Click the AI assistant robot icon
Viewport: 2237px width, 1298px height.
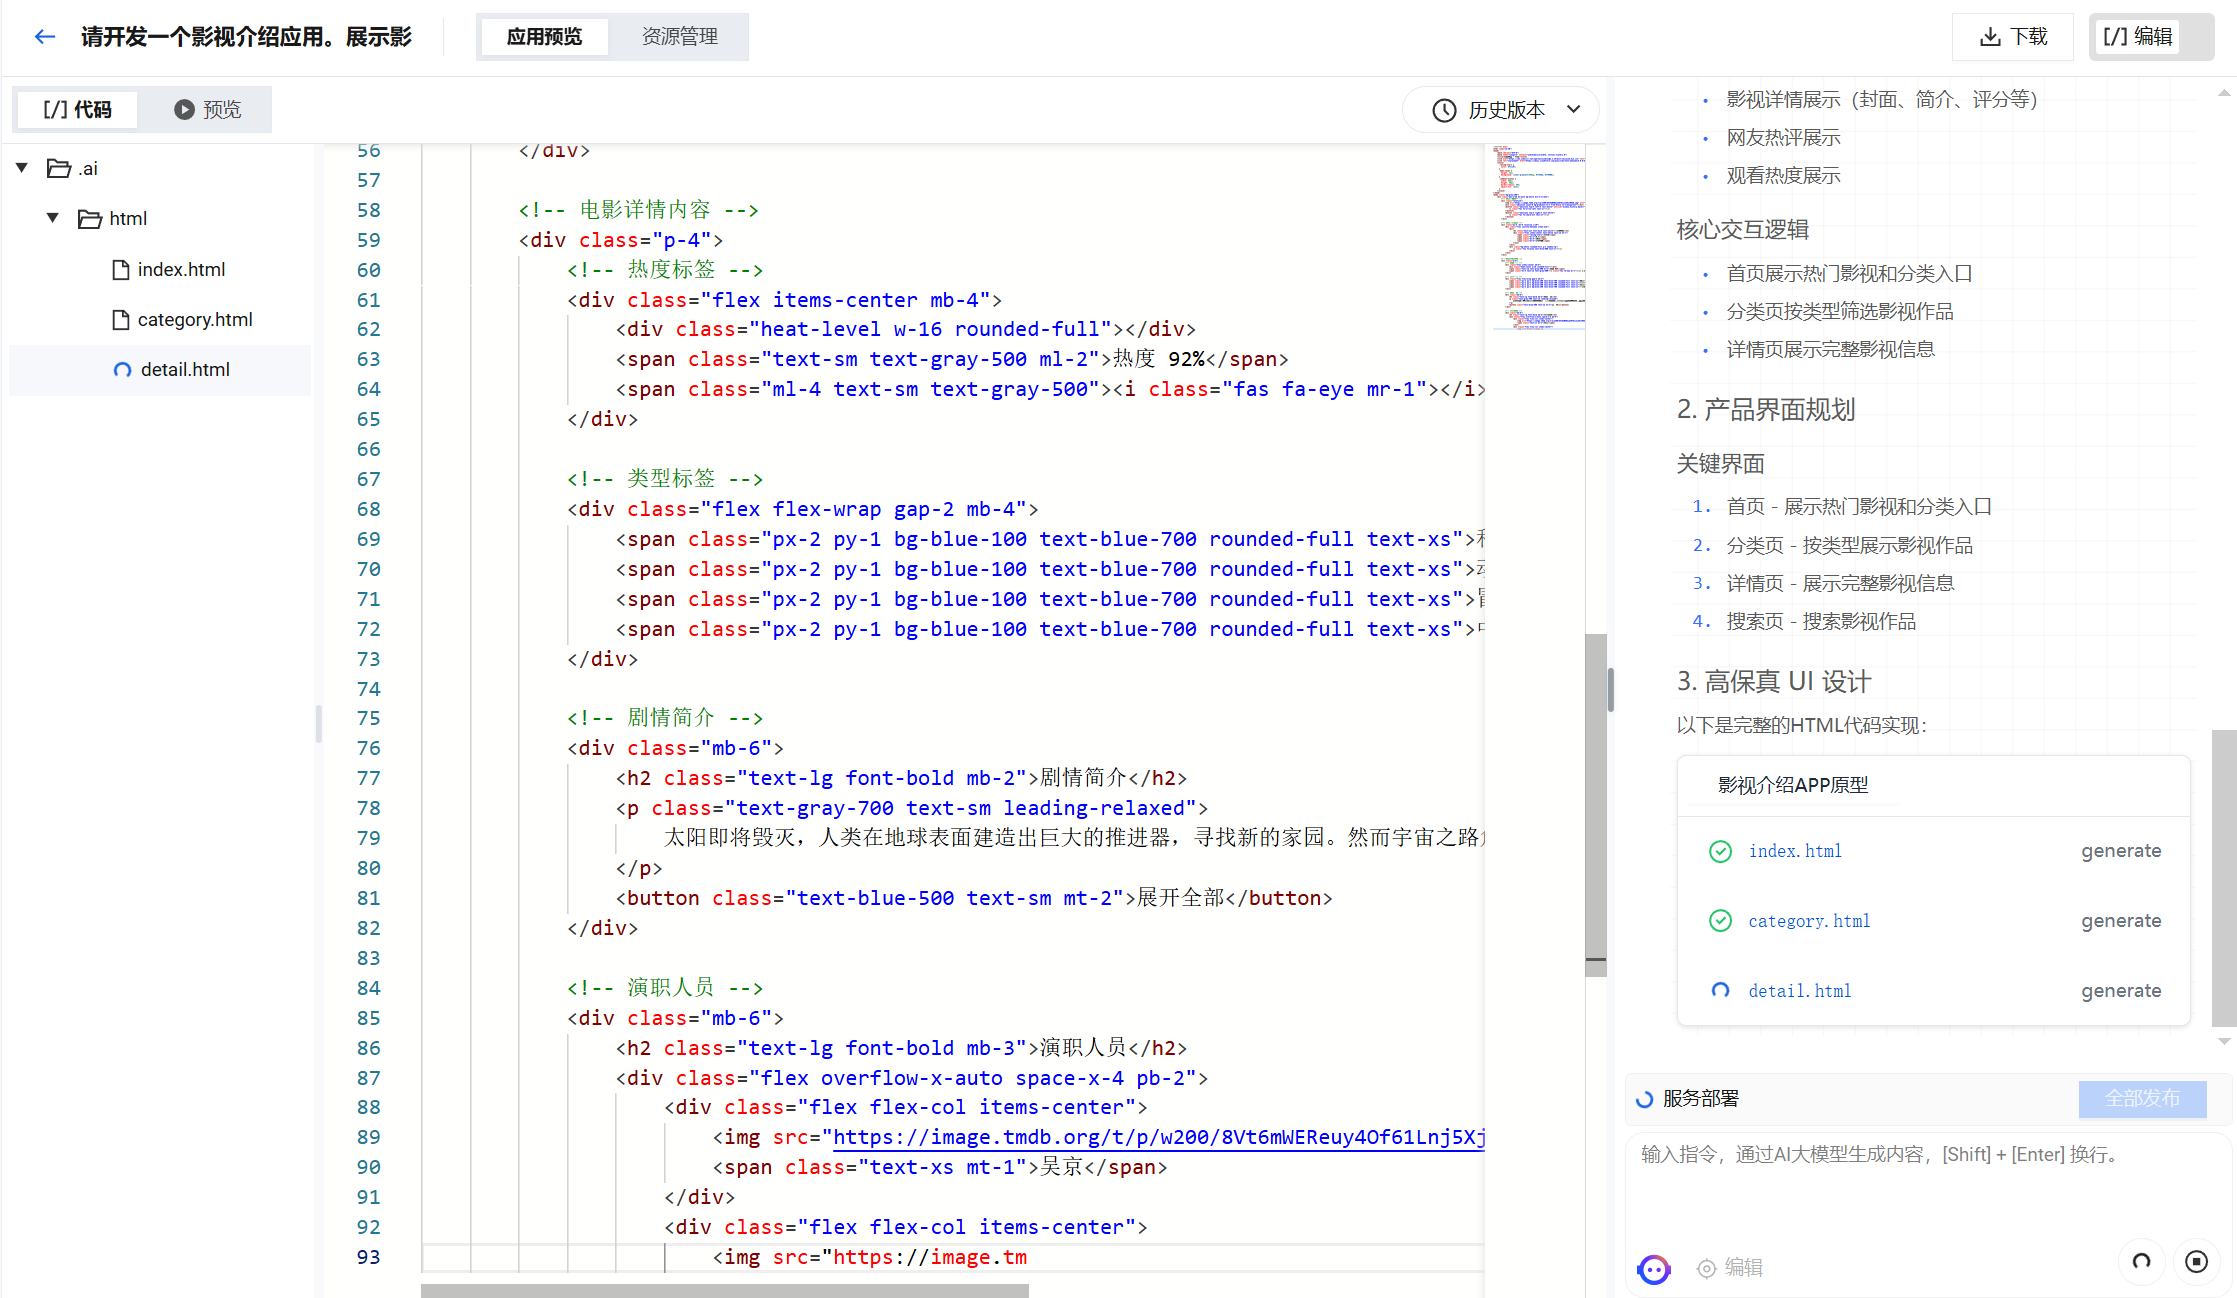click(x=1654, y=1269)
